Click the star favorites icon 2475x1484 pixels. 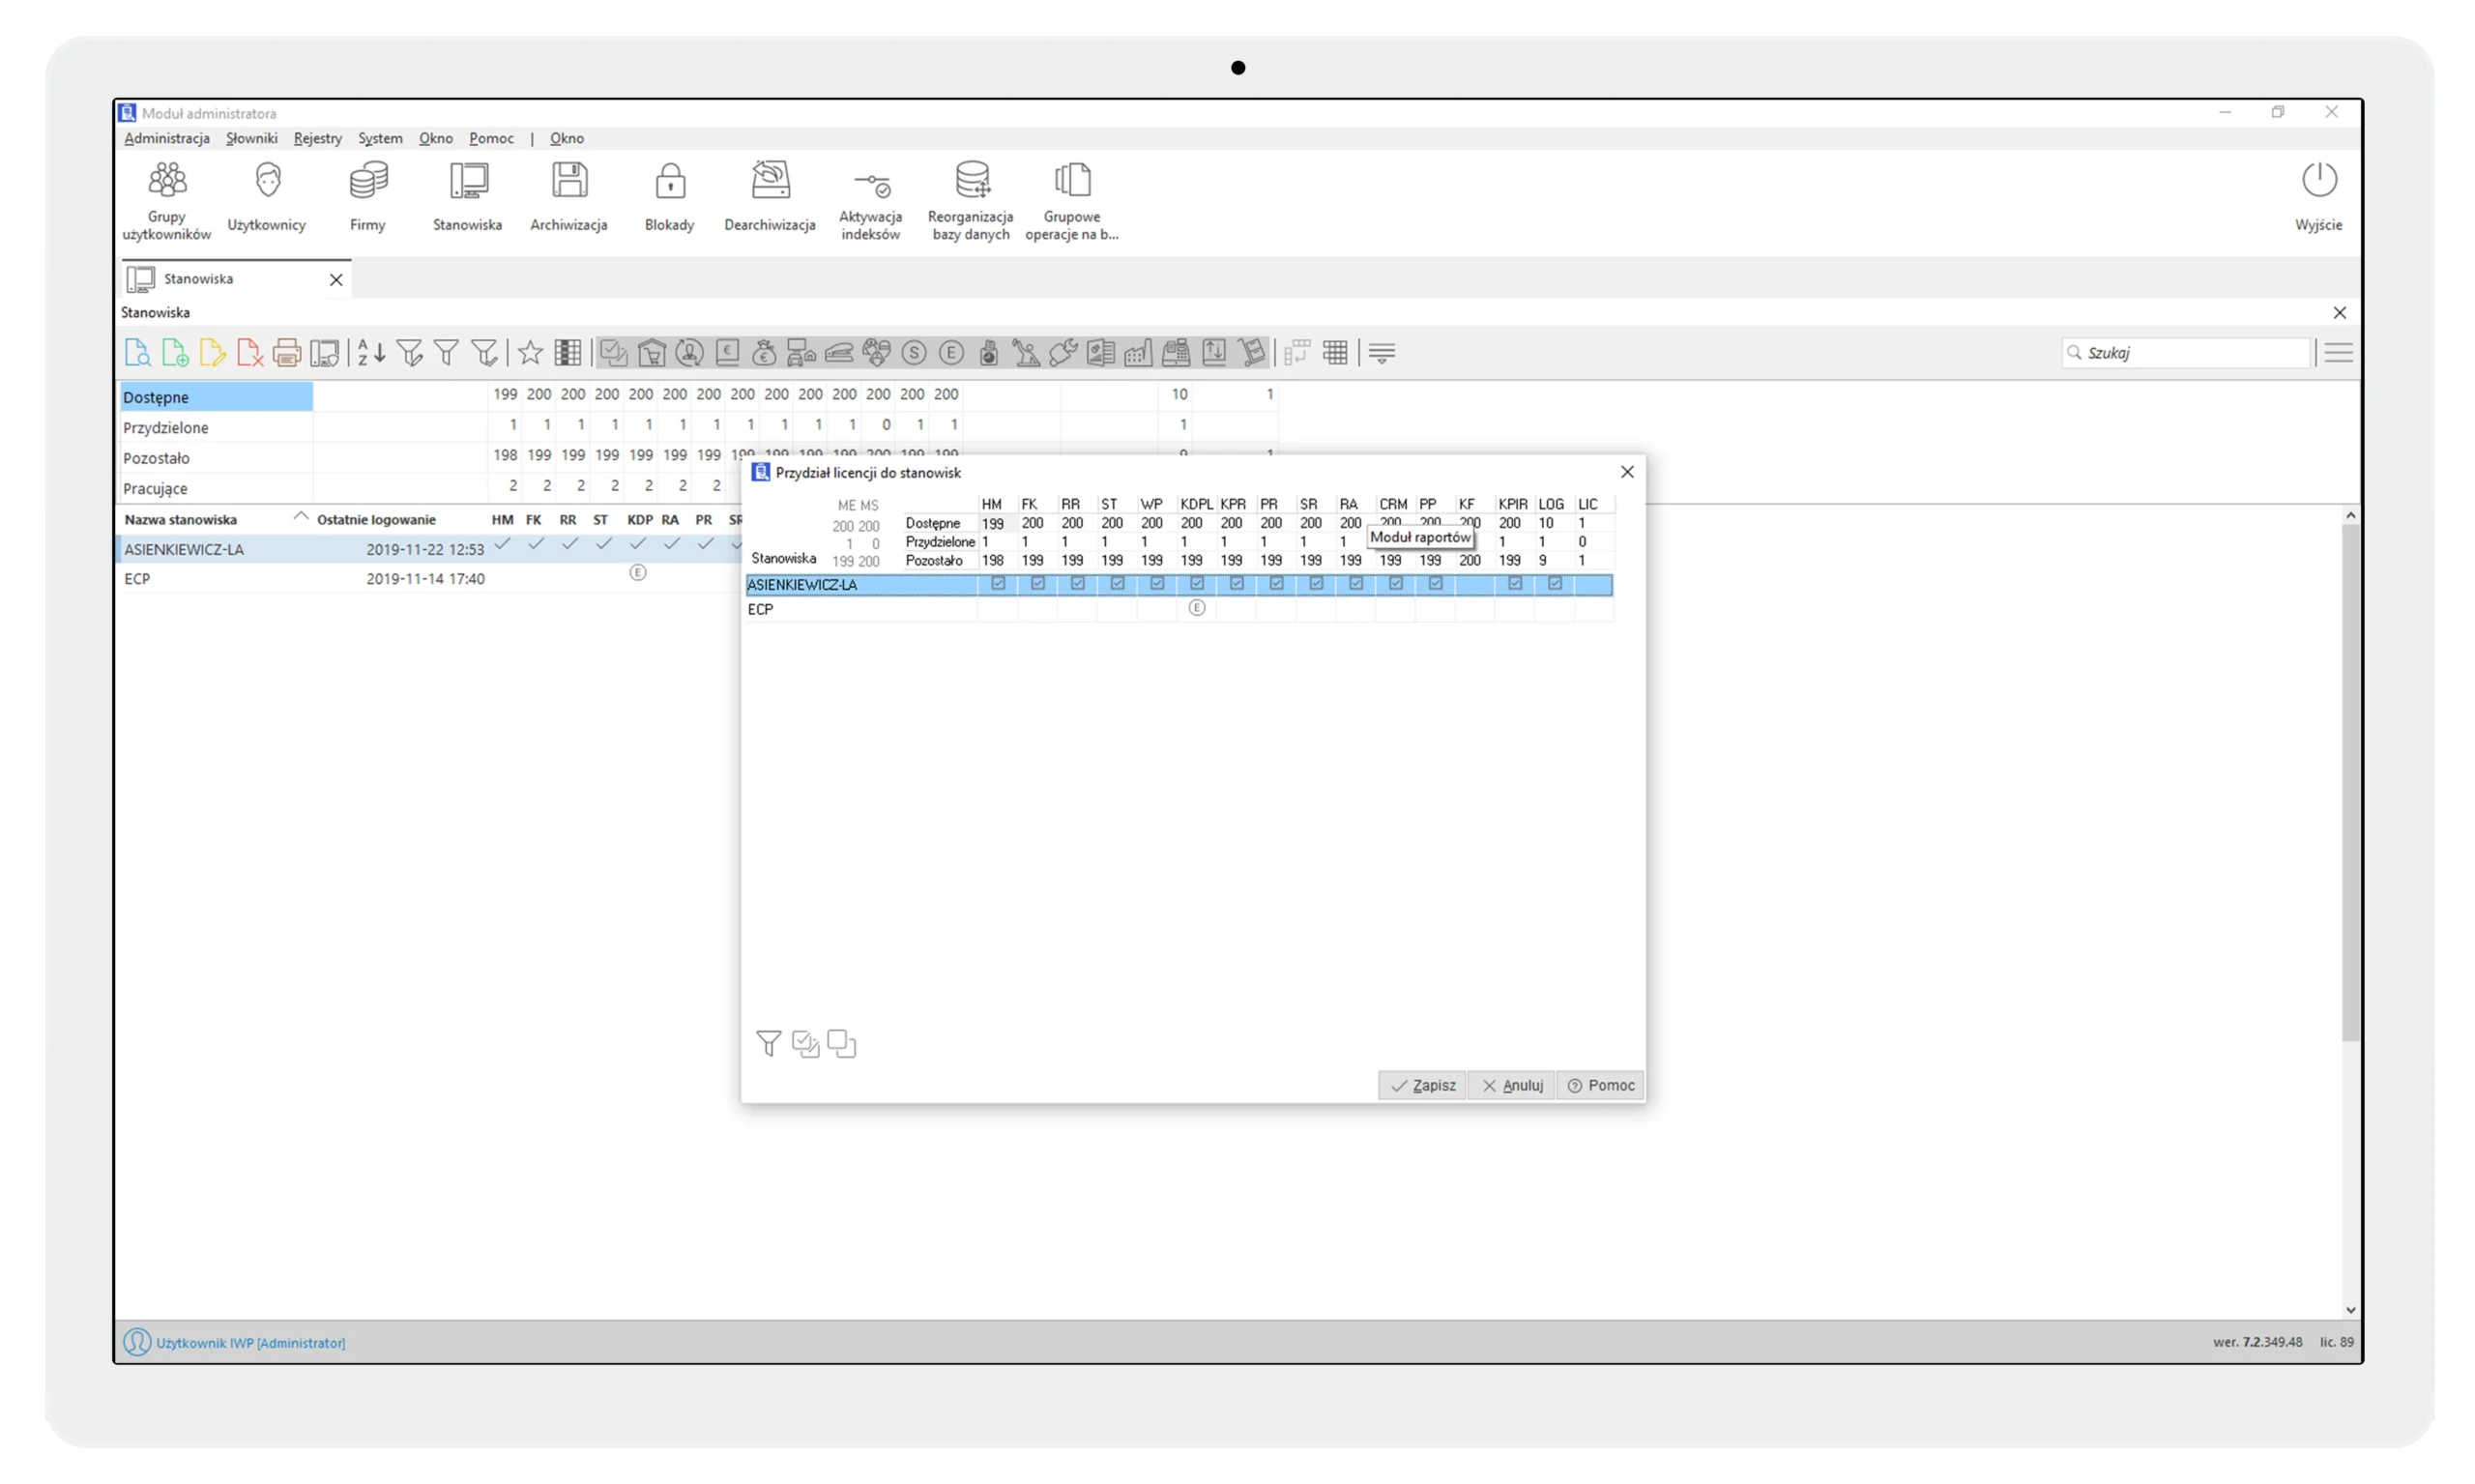pos(530,353)
